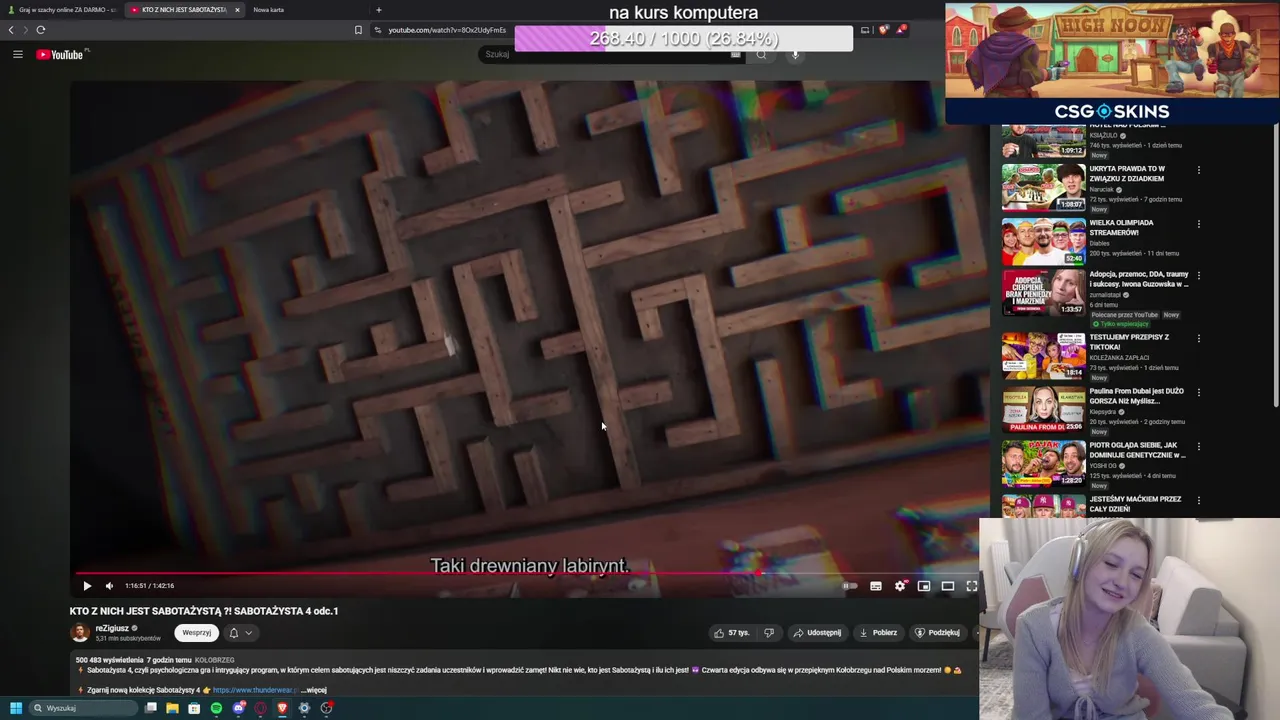This screenshot has width=1280, height=720.
Task: Open the Windows Start menu
Action: point(15,708)
